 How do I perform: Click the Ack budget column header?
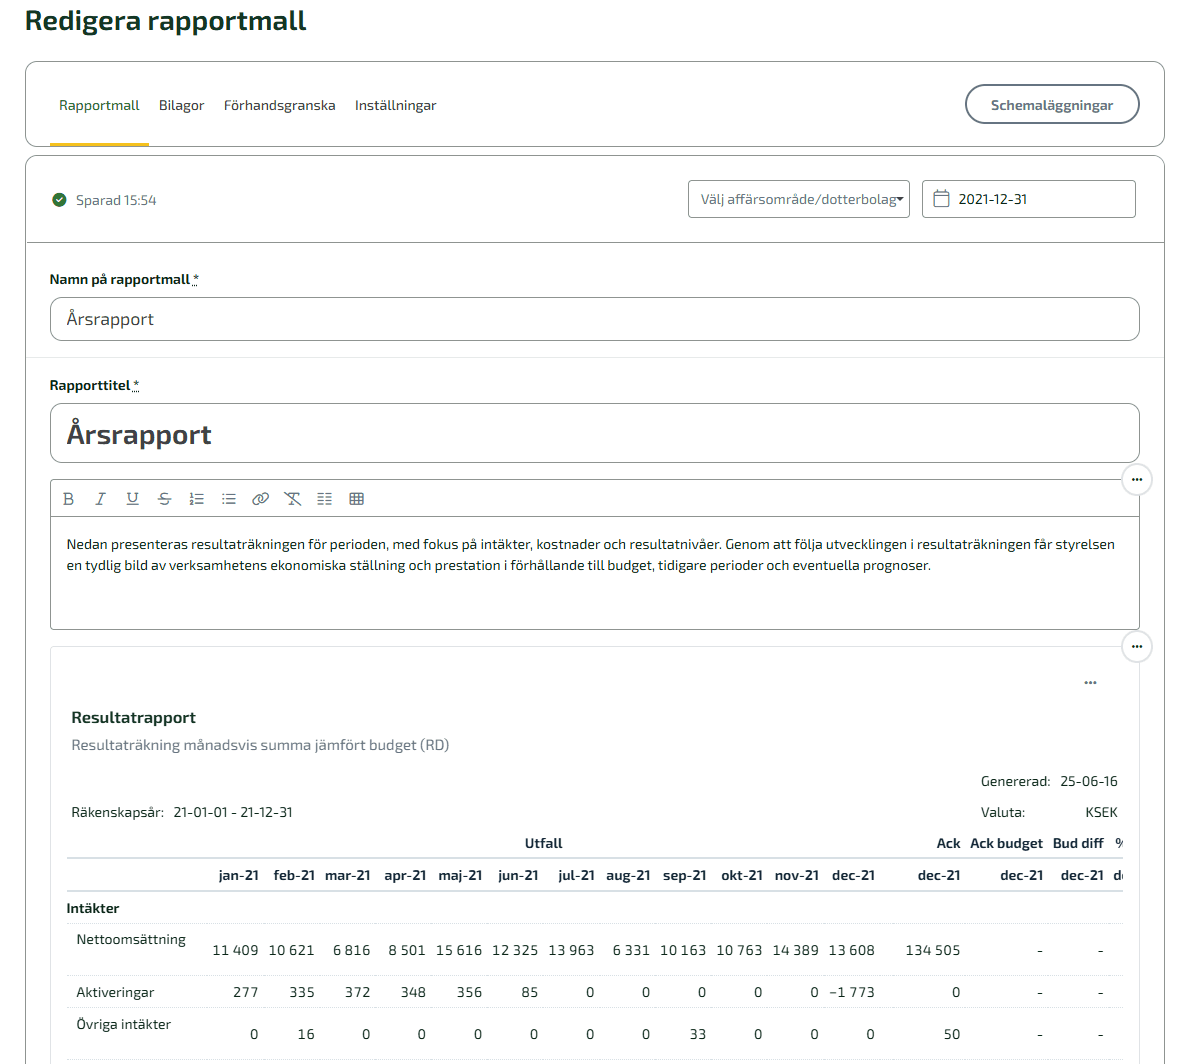tap(1006, 843)
